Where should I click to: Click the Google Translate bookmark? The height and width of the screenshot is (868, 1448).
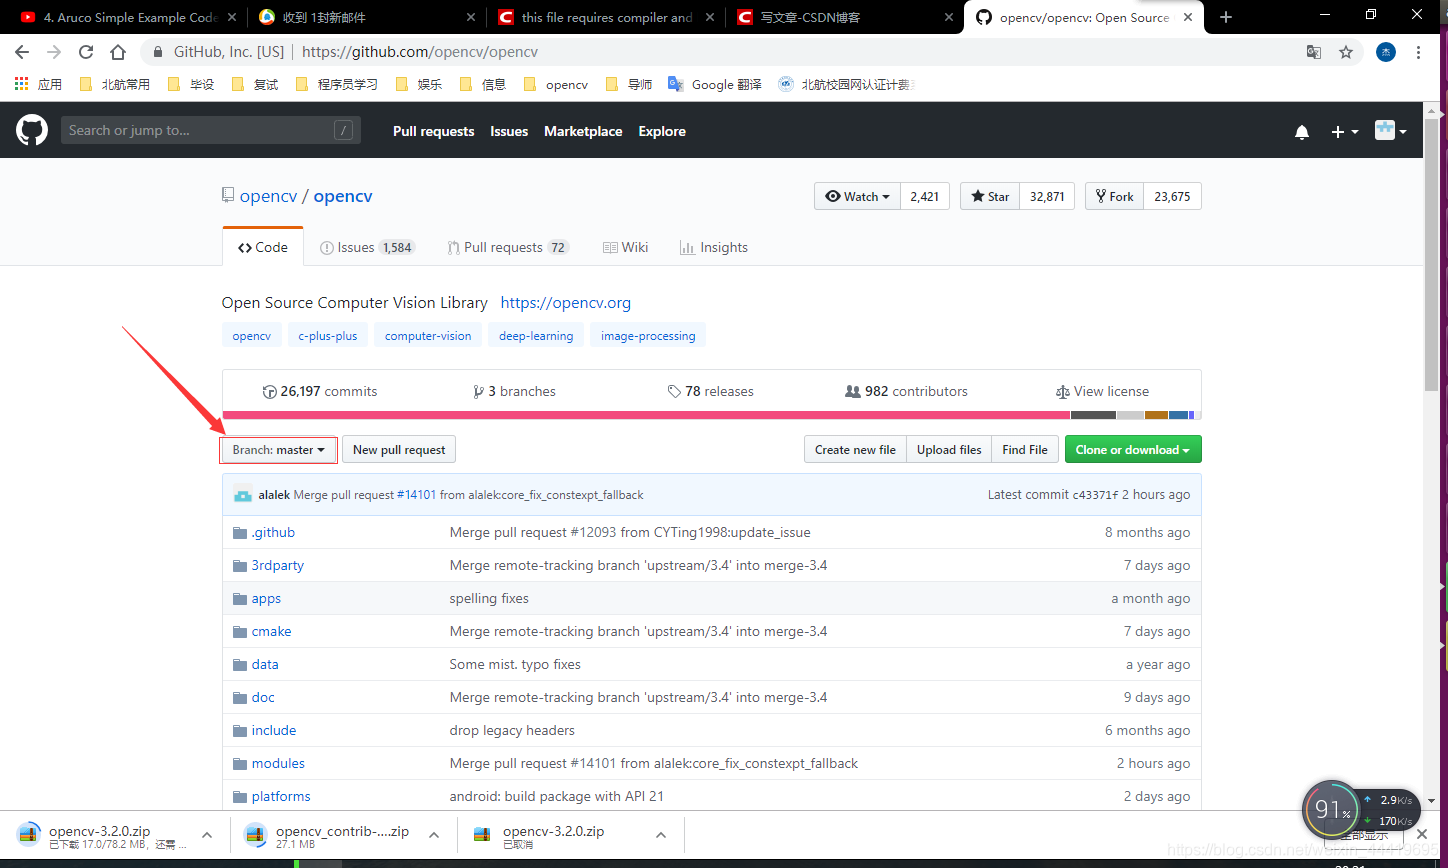click(x=715, y=84)
